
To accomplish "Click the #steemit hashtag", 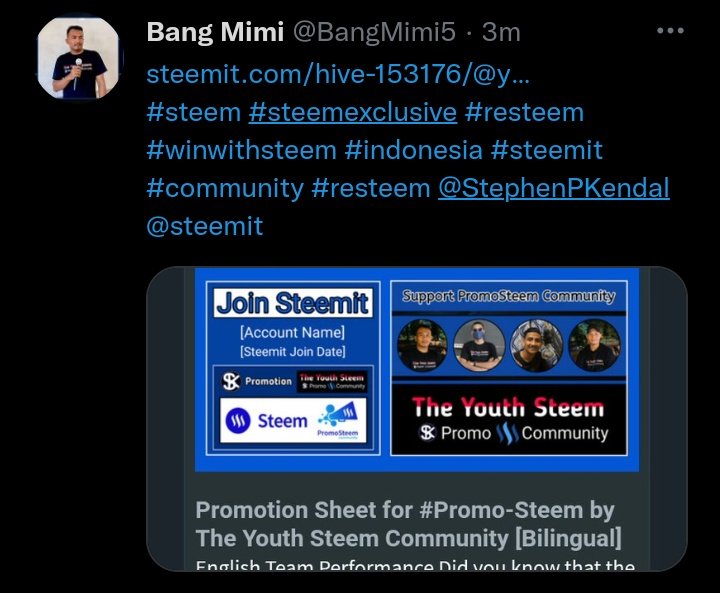I will tap(546, 150).
